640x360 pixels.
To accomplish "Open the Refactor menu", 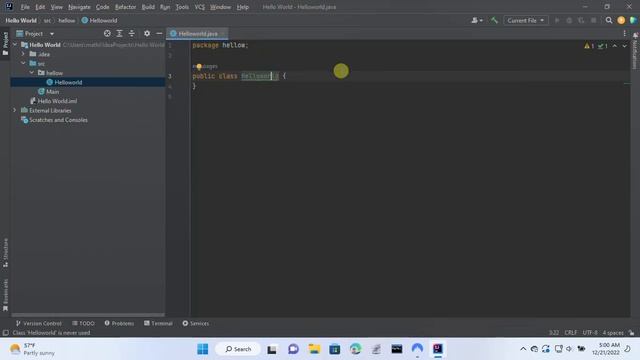I will (x=125, y=7).
